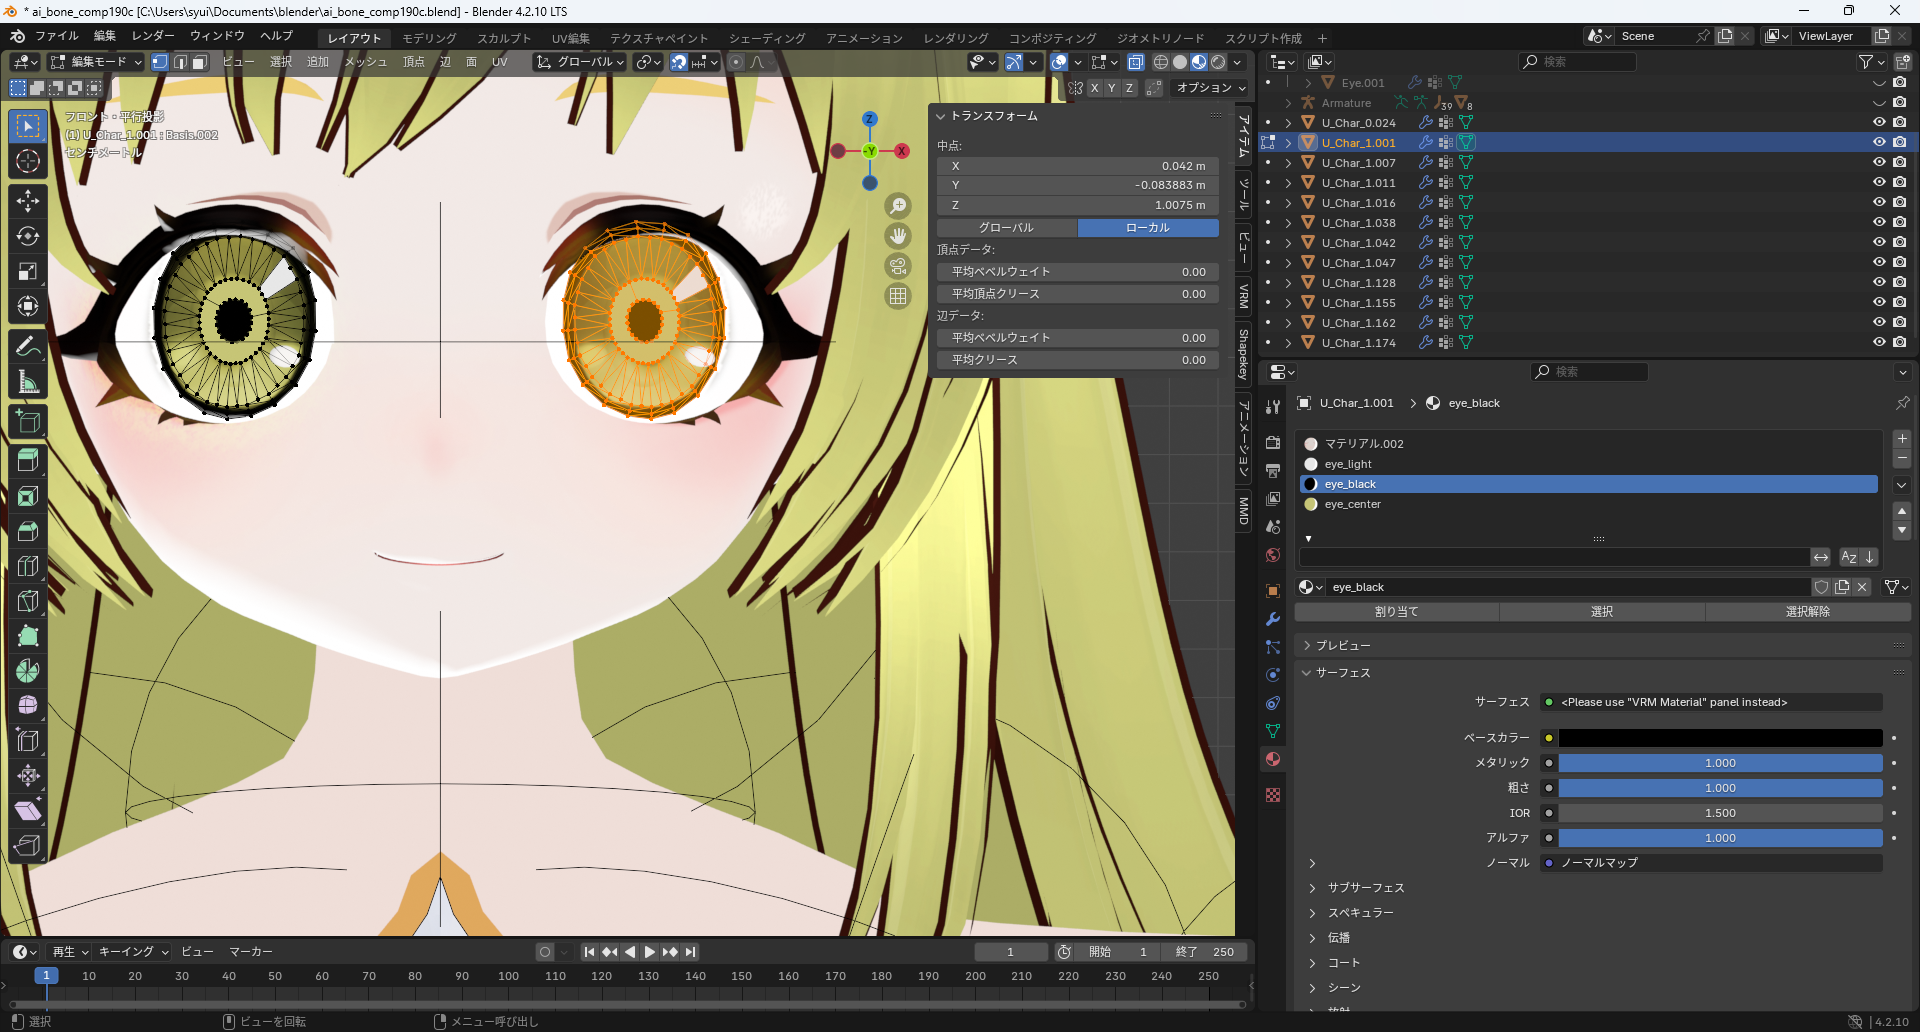Click the black ベースカラー swatch
Image resolution: width=1920 pixels, height=1032 pixels.
click(x=1719, y=738)
